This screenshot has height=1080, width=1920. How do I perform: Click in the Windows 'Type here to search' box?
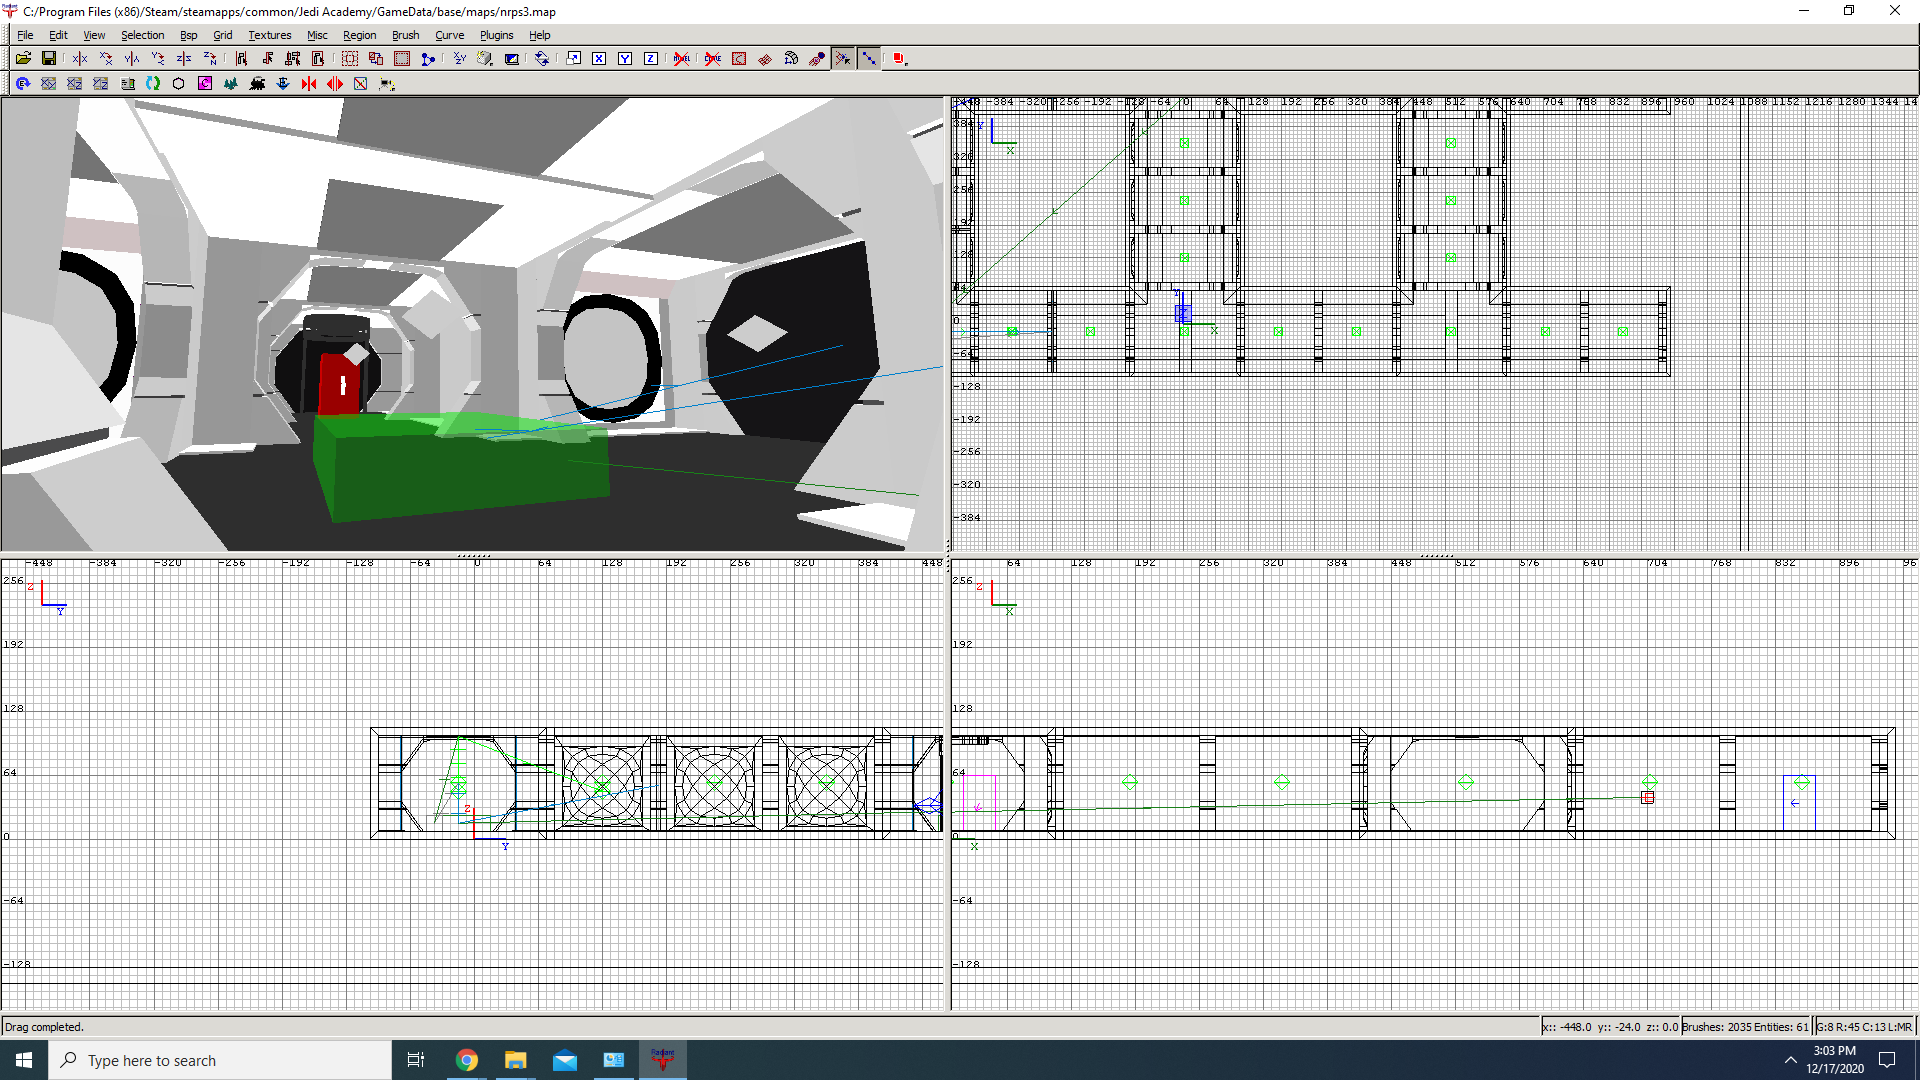pos(220,1060)
